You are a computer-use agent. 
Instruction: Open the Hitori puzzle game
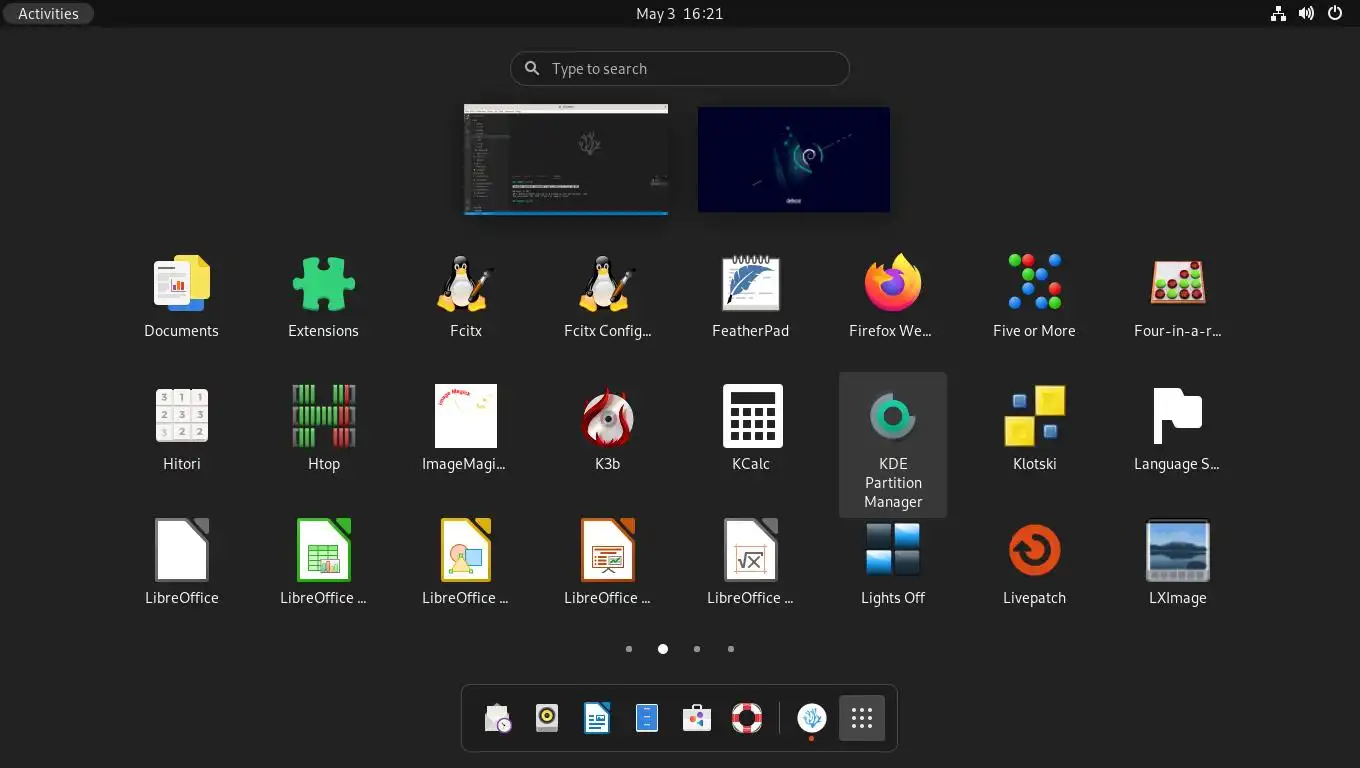[181, 428]
